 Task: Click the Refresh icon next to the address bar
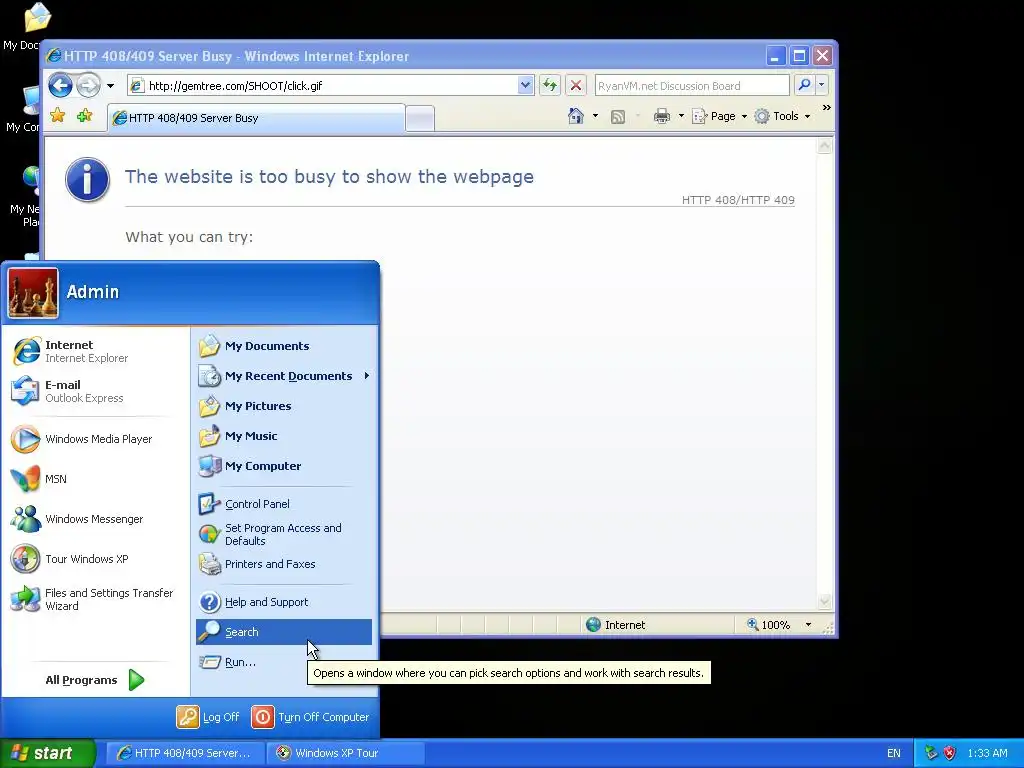pos(550,85)
